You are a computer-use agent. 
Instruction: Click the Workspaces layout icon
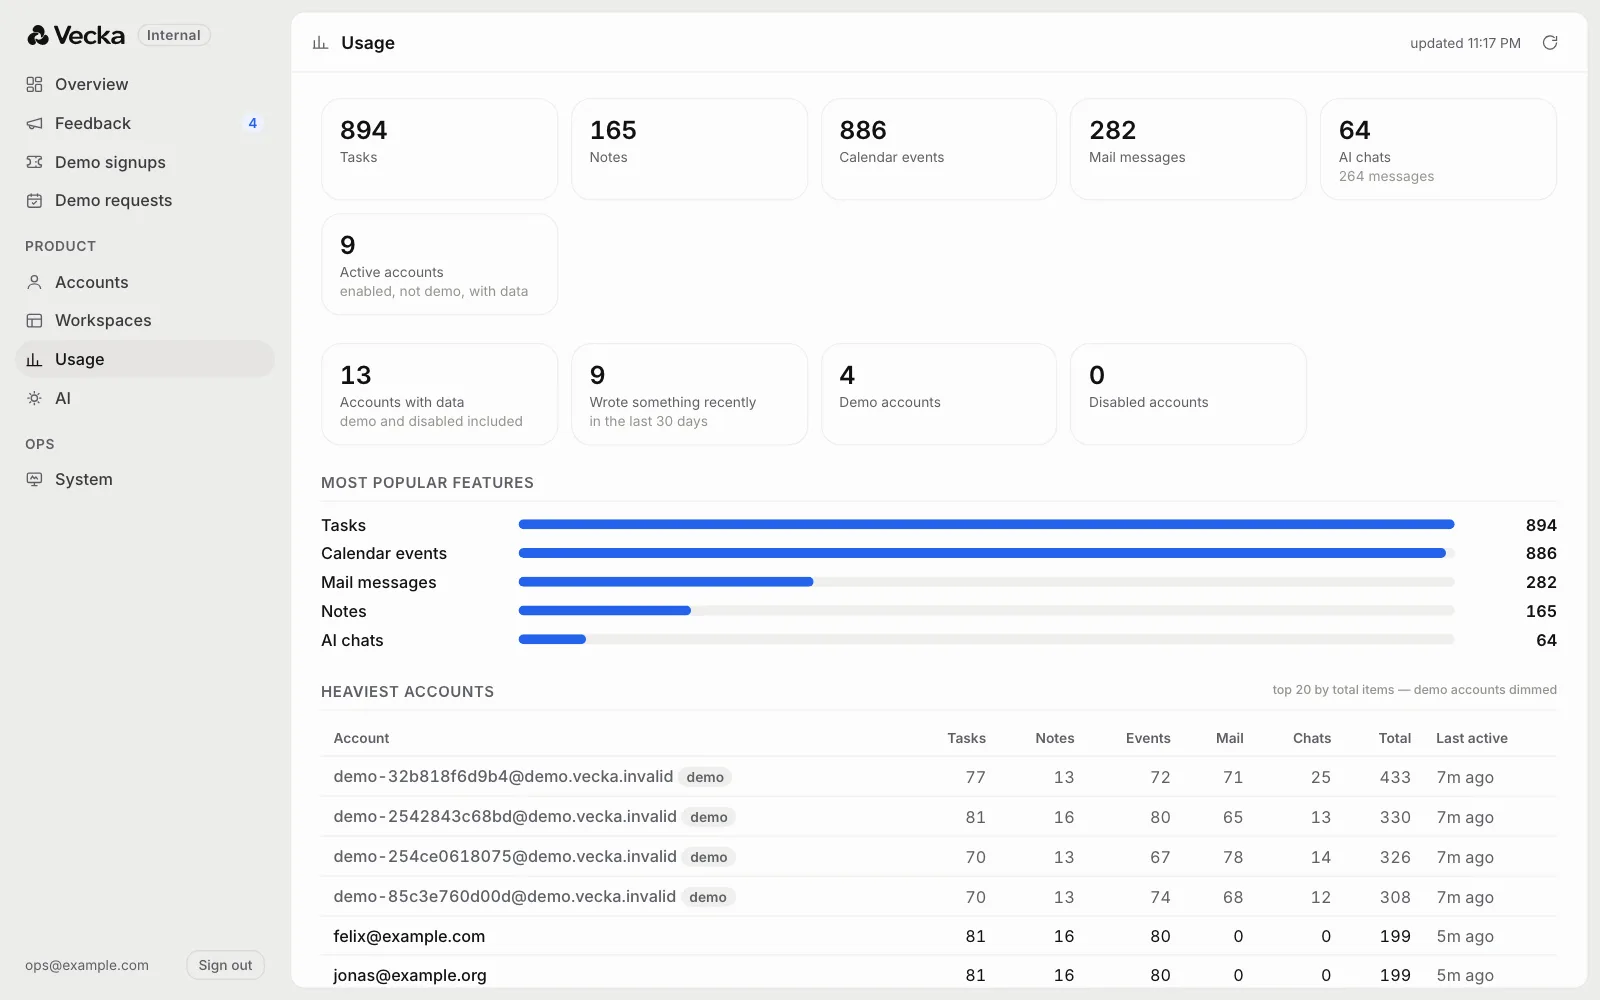pos(34,320)
